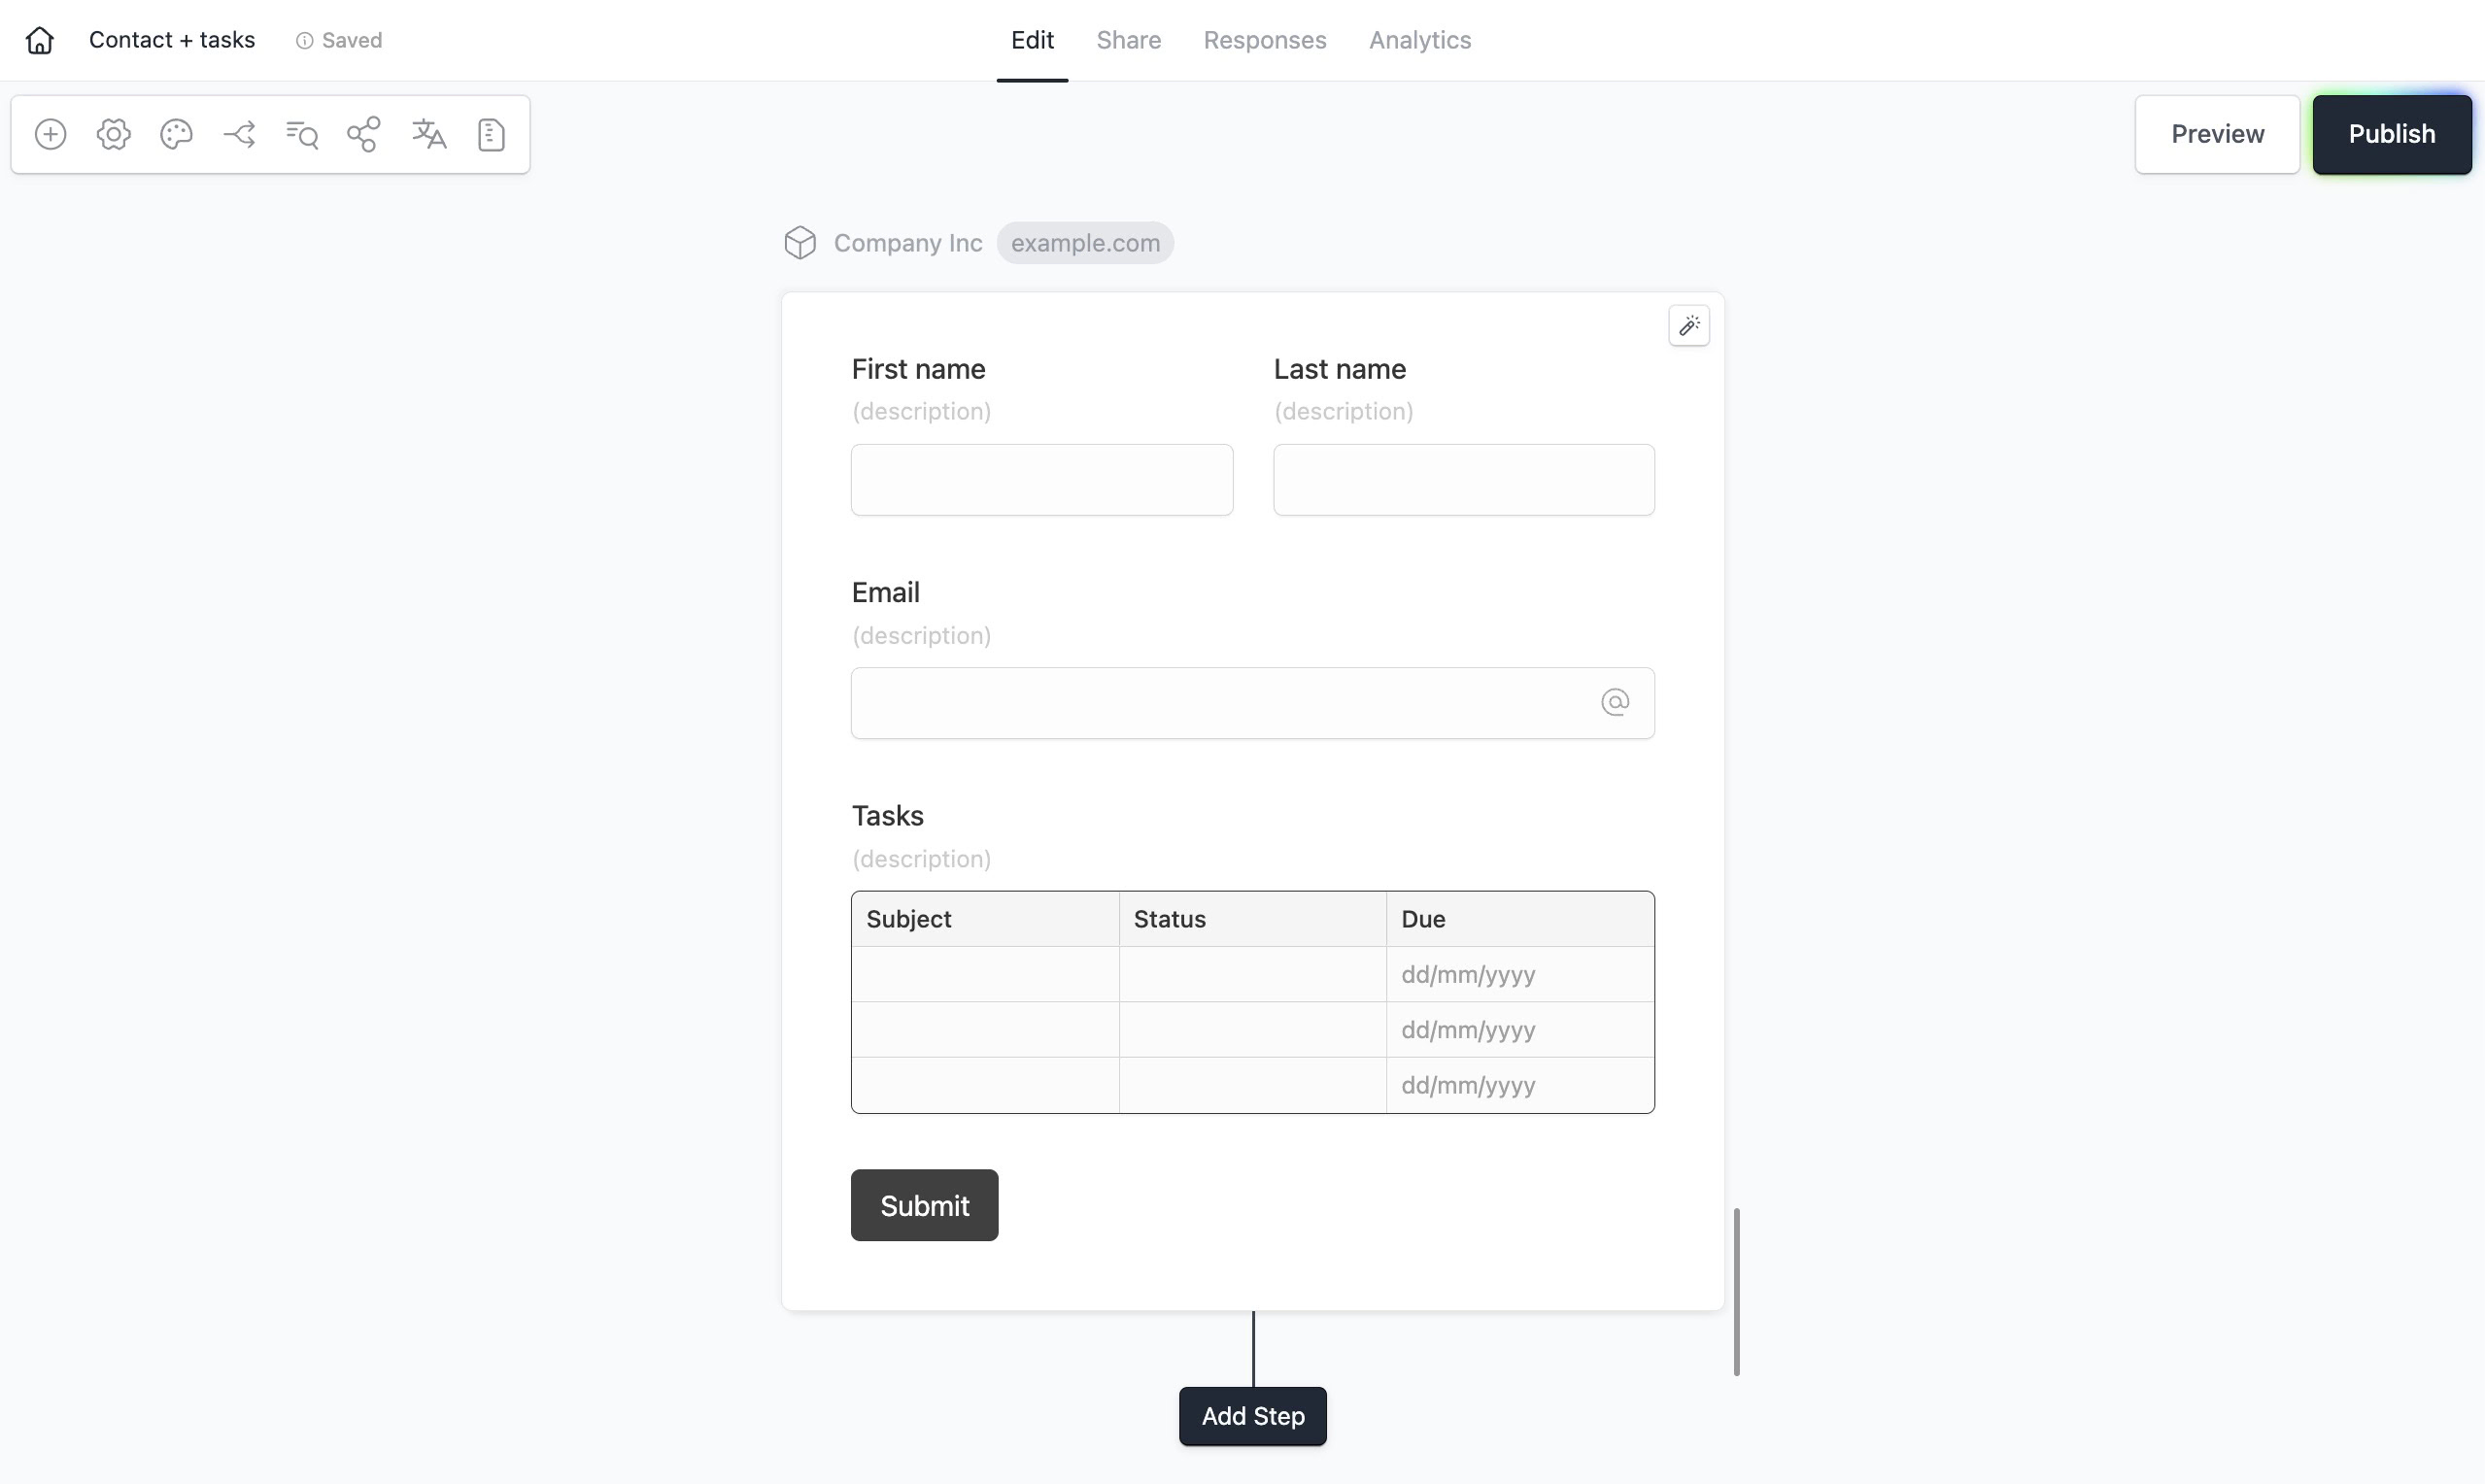
Task: Click the description under Email
Action: coord(921,635)
